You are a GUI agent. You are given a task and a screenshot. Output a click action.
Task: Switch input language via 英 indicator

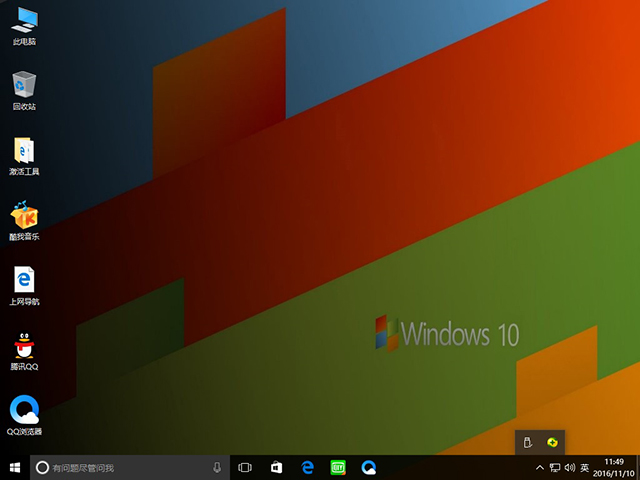pyautogui.click(x=584, y=467)
